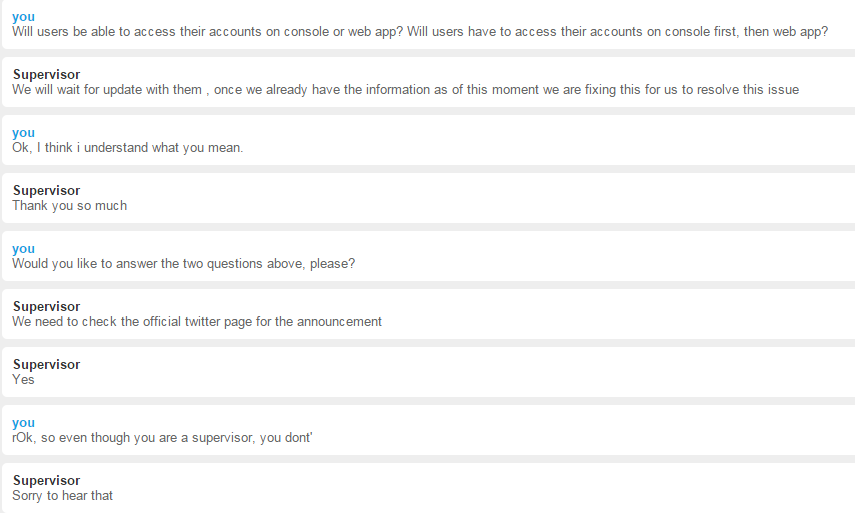Select the 'Sorry to hear that' message
The width and height of the screenshot is (855, 513).
(x=63, y=496)
